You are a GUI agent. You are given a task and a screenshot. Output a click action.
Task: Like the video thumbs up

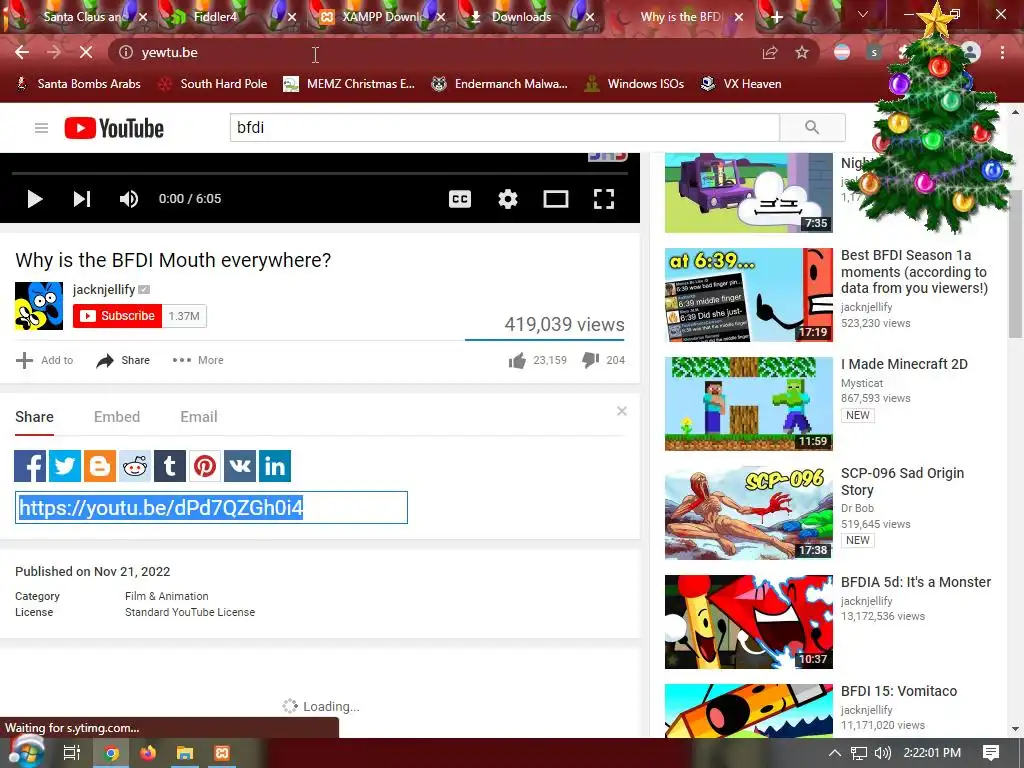517,360
